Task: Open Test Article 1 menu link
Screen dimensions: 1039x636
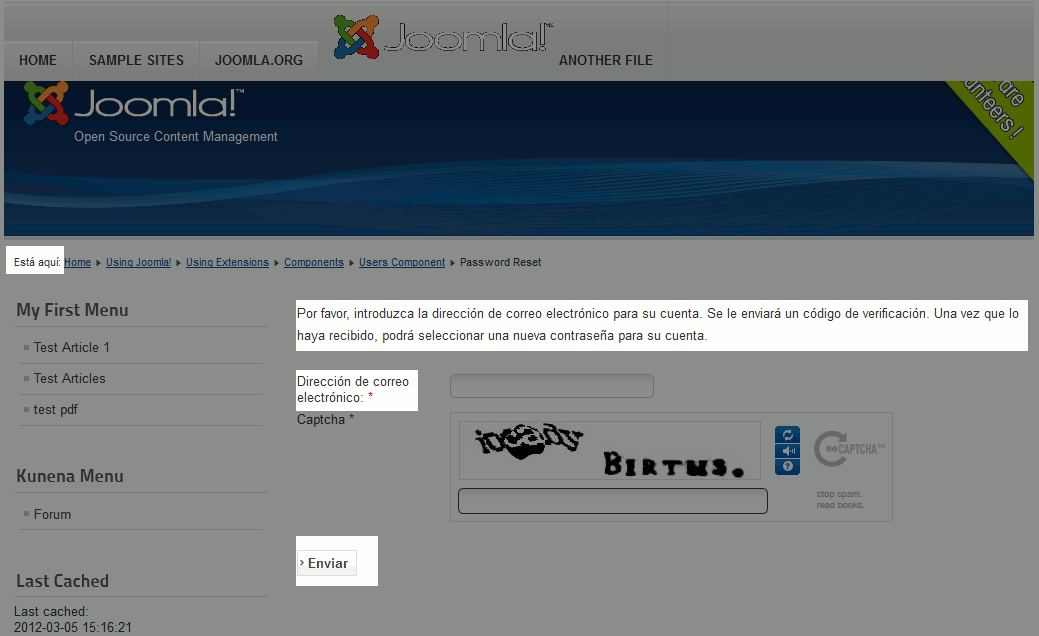Action: pyautogui.click(x=72, y=347)
